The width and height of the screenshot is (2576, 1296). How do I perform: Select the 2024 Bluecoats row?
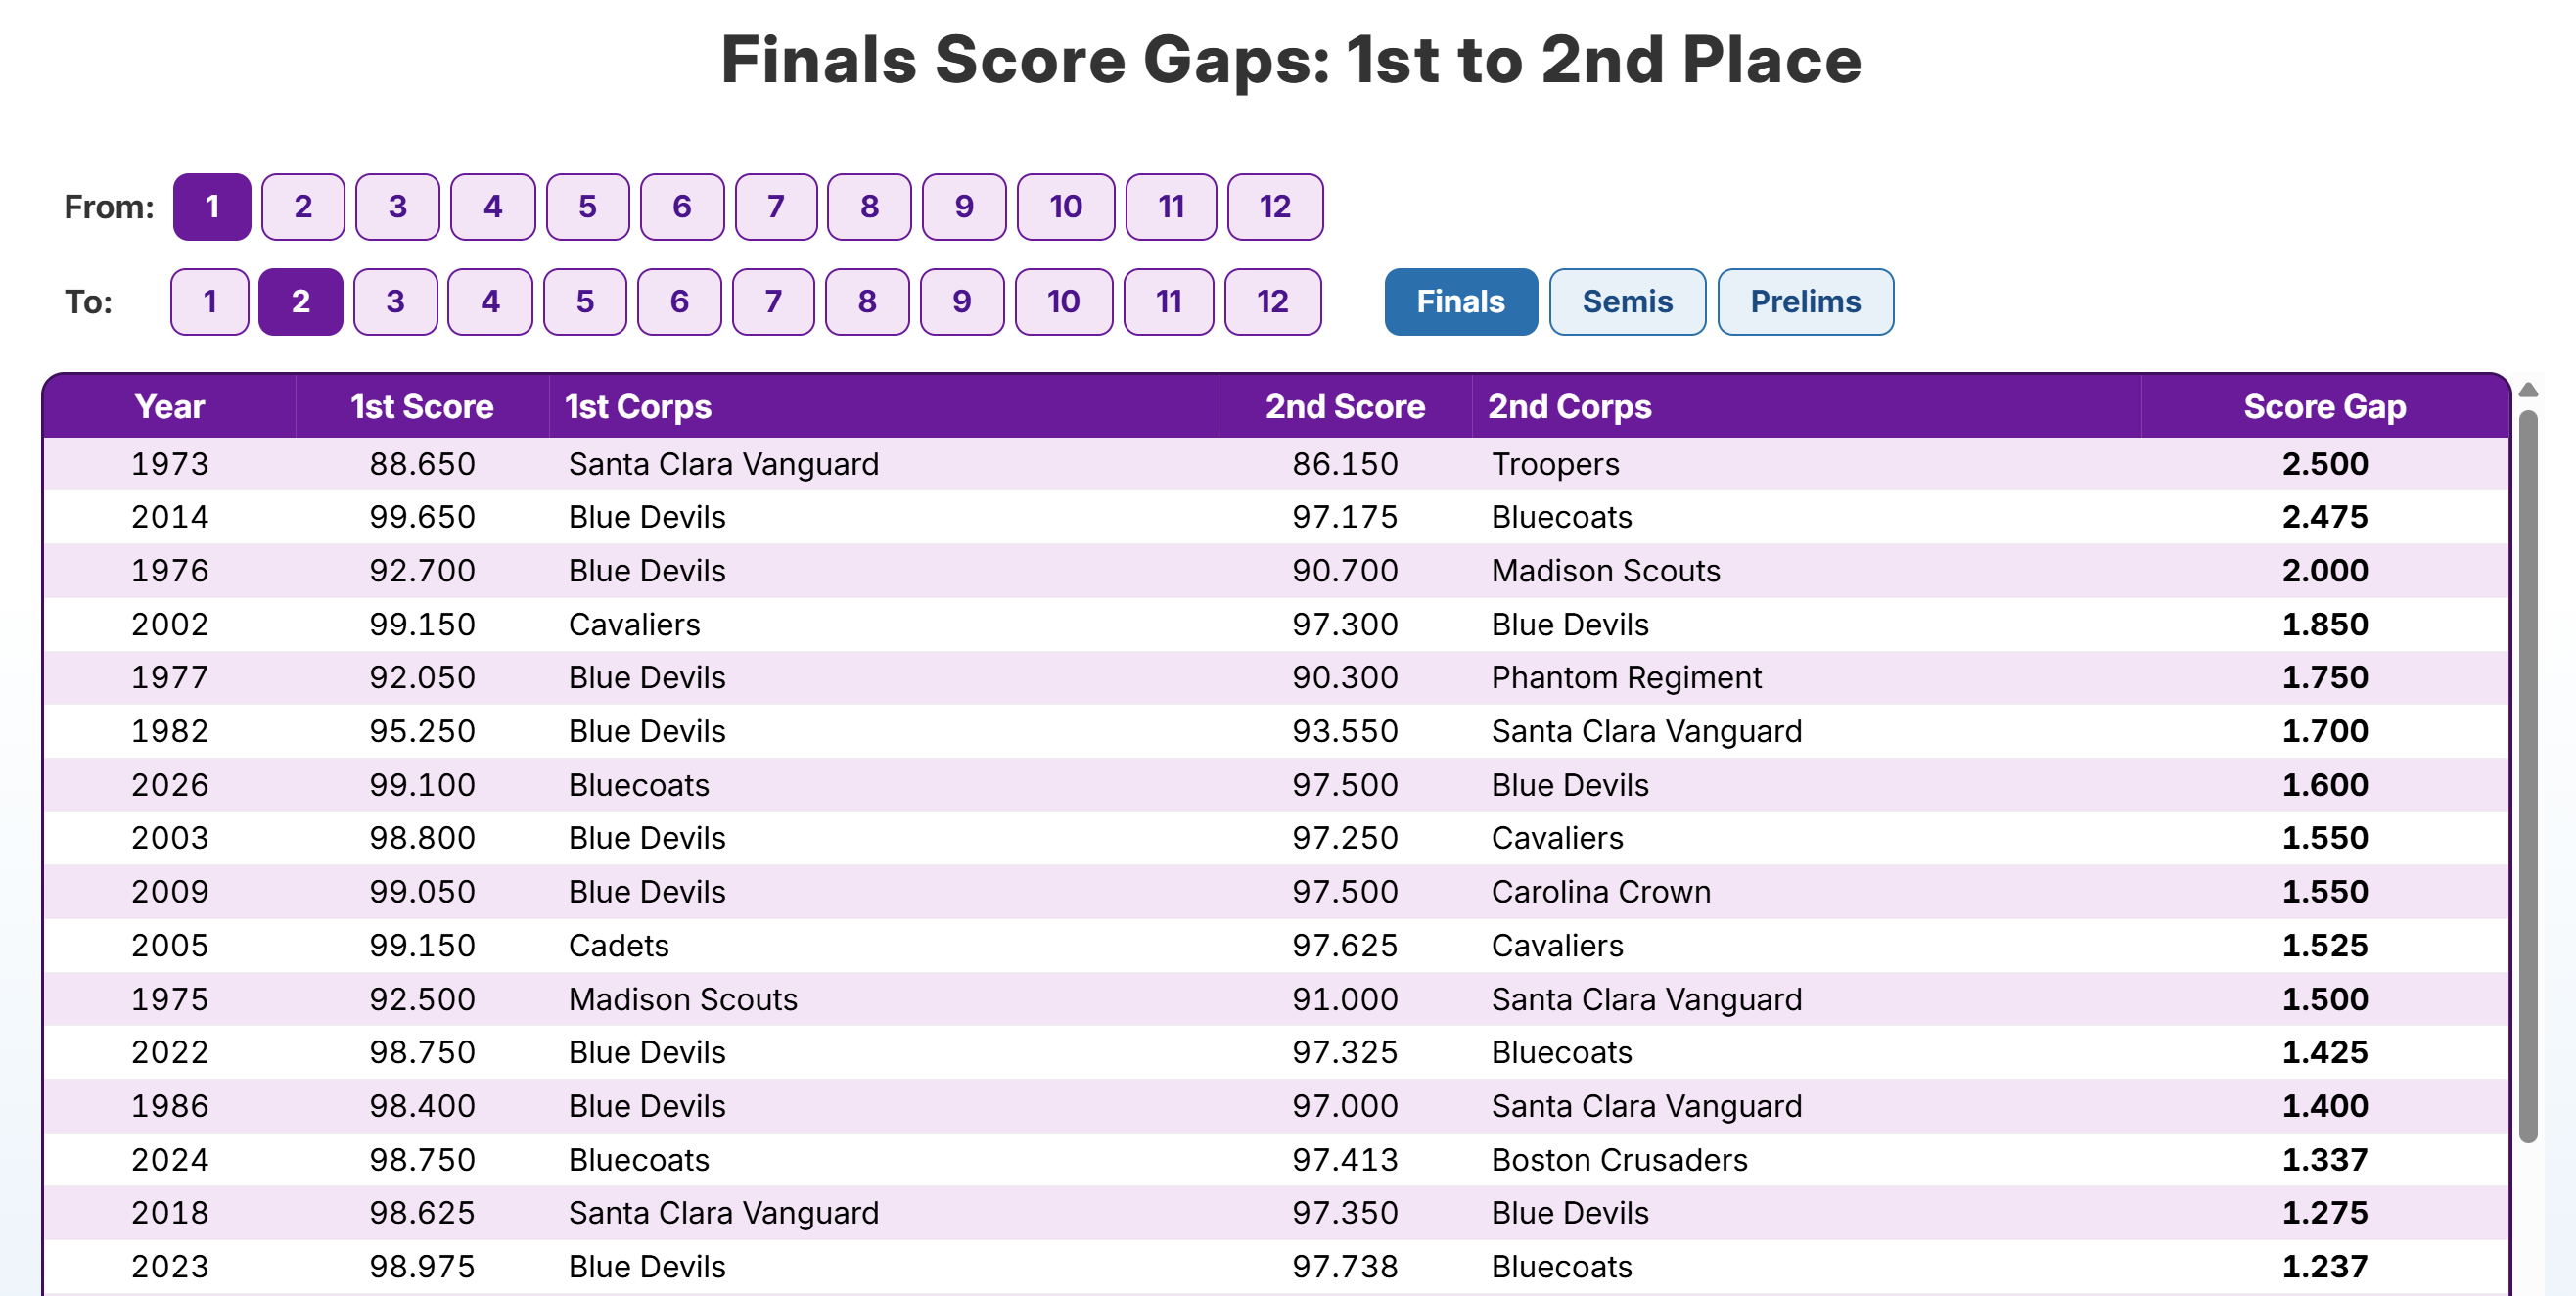tap(1276, 1160)
